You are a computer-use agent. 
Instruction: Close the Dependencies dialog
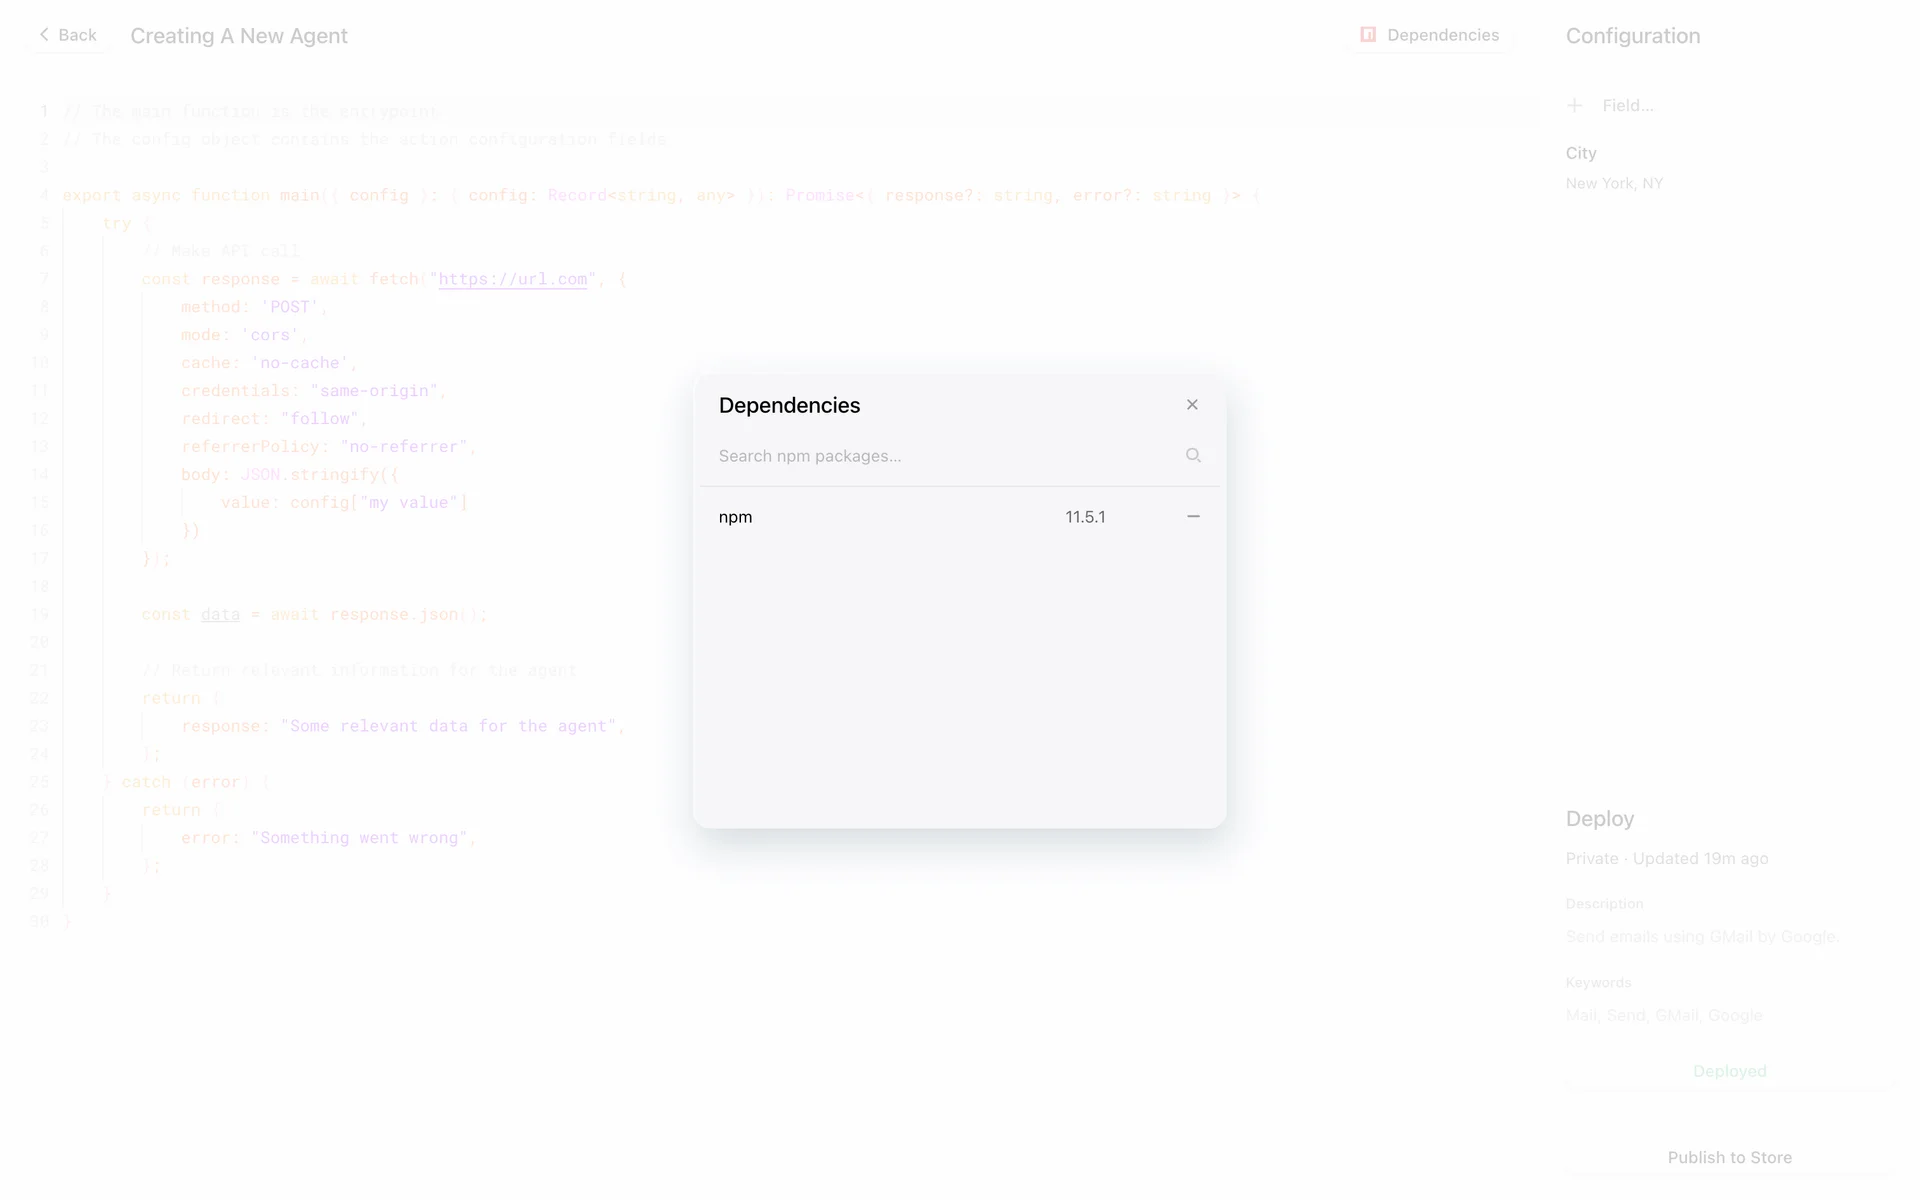pos(1192,405)
